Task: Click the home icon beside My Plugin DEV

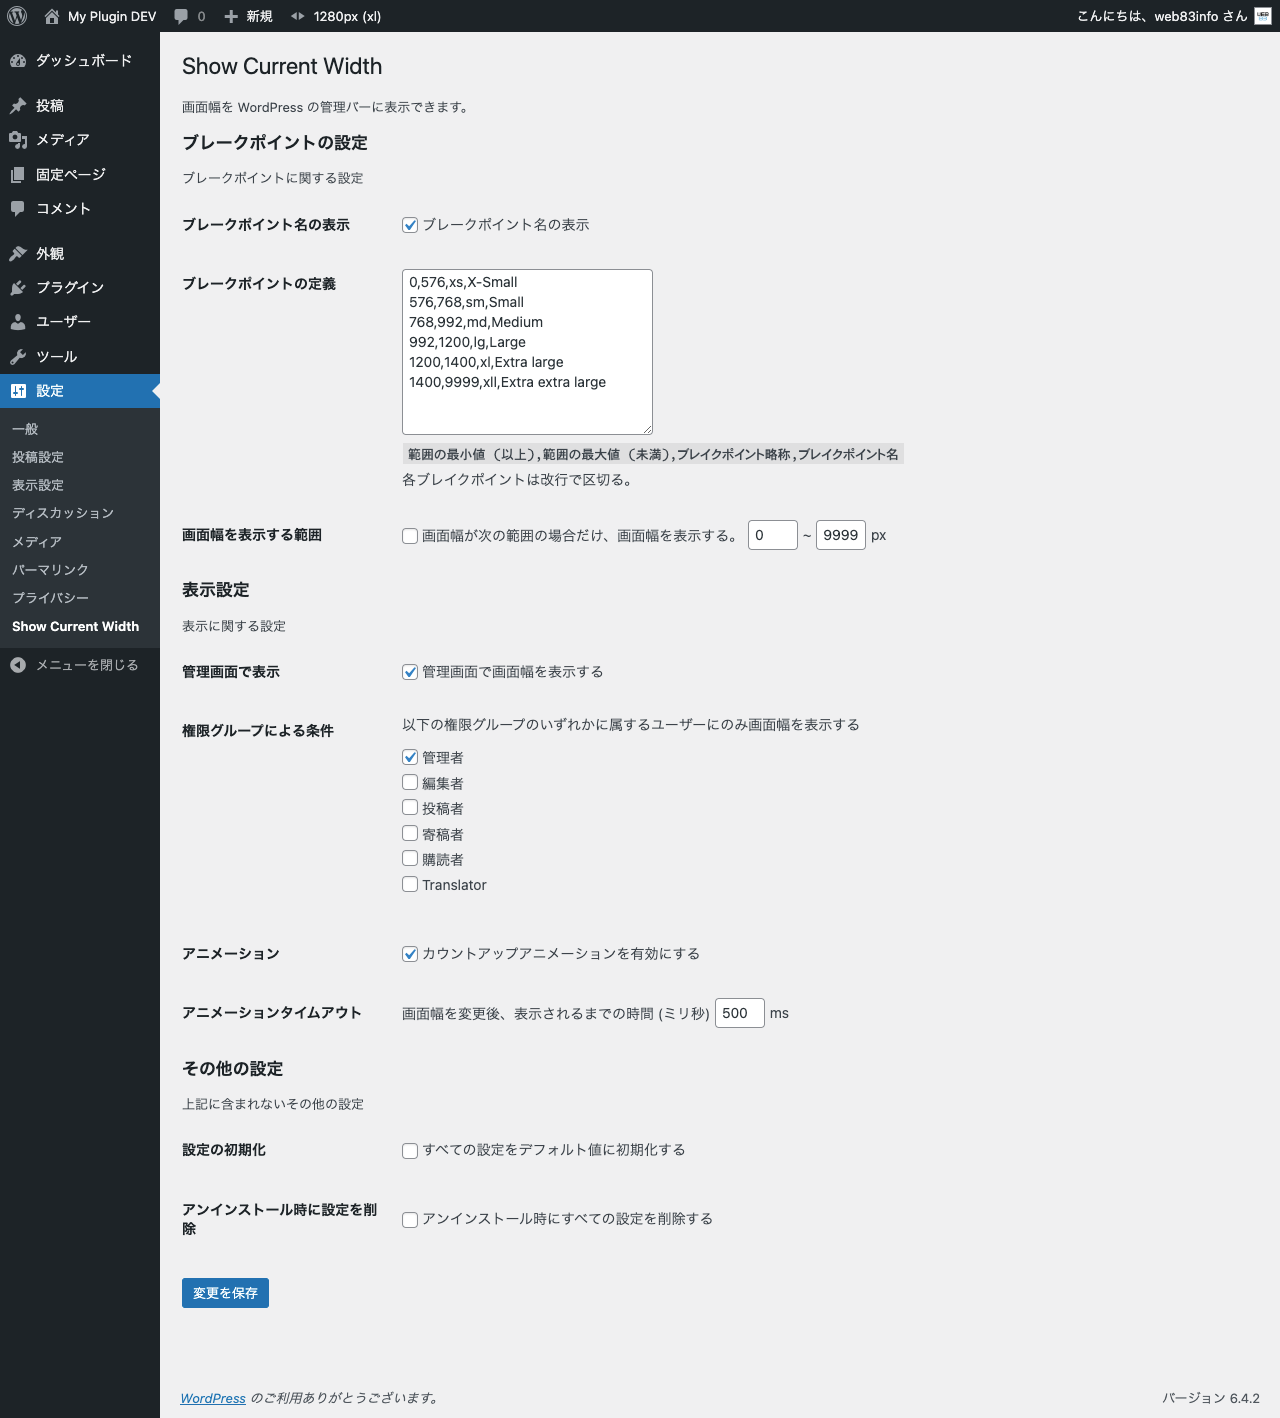Action: [x=52, y=16]
